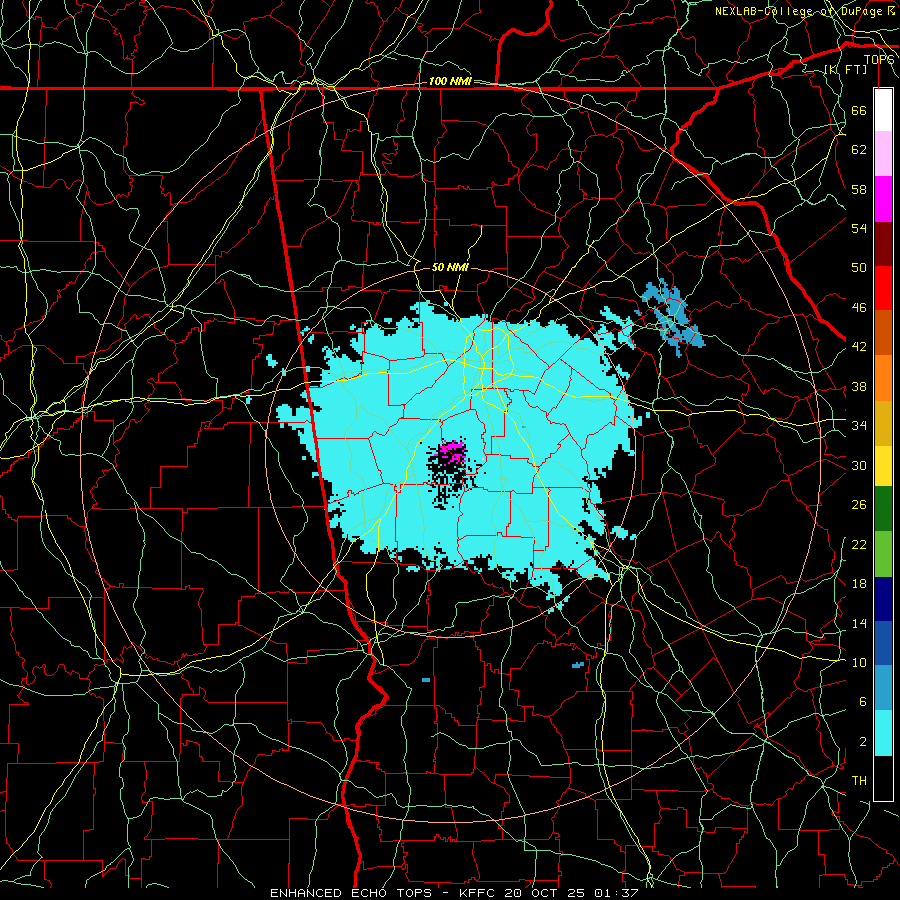Image resolution: width=900 pixels, height=900 pixels.
Task: Click the magenta echo core near the radar center
Action: (452, 452)
